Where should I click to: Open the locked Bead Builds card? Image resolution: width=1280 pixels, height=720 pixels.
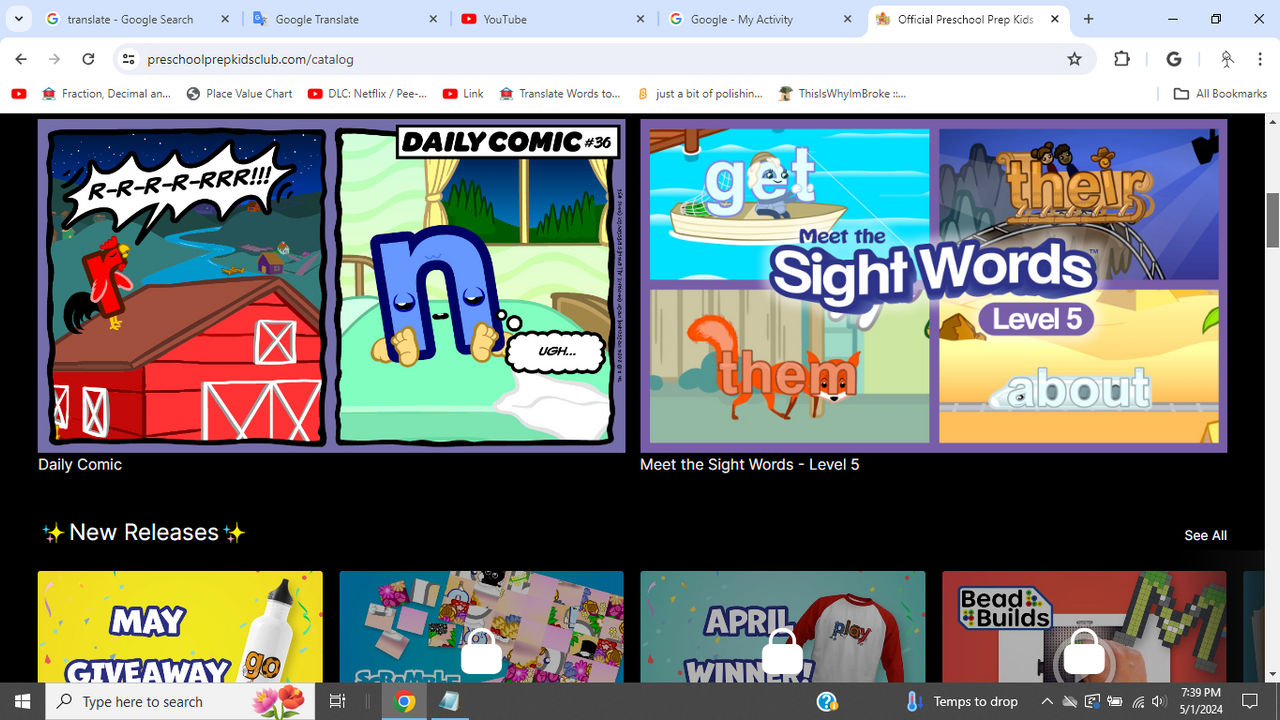point(1084,627)
